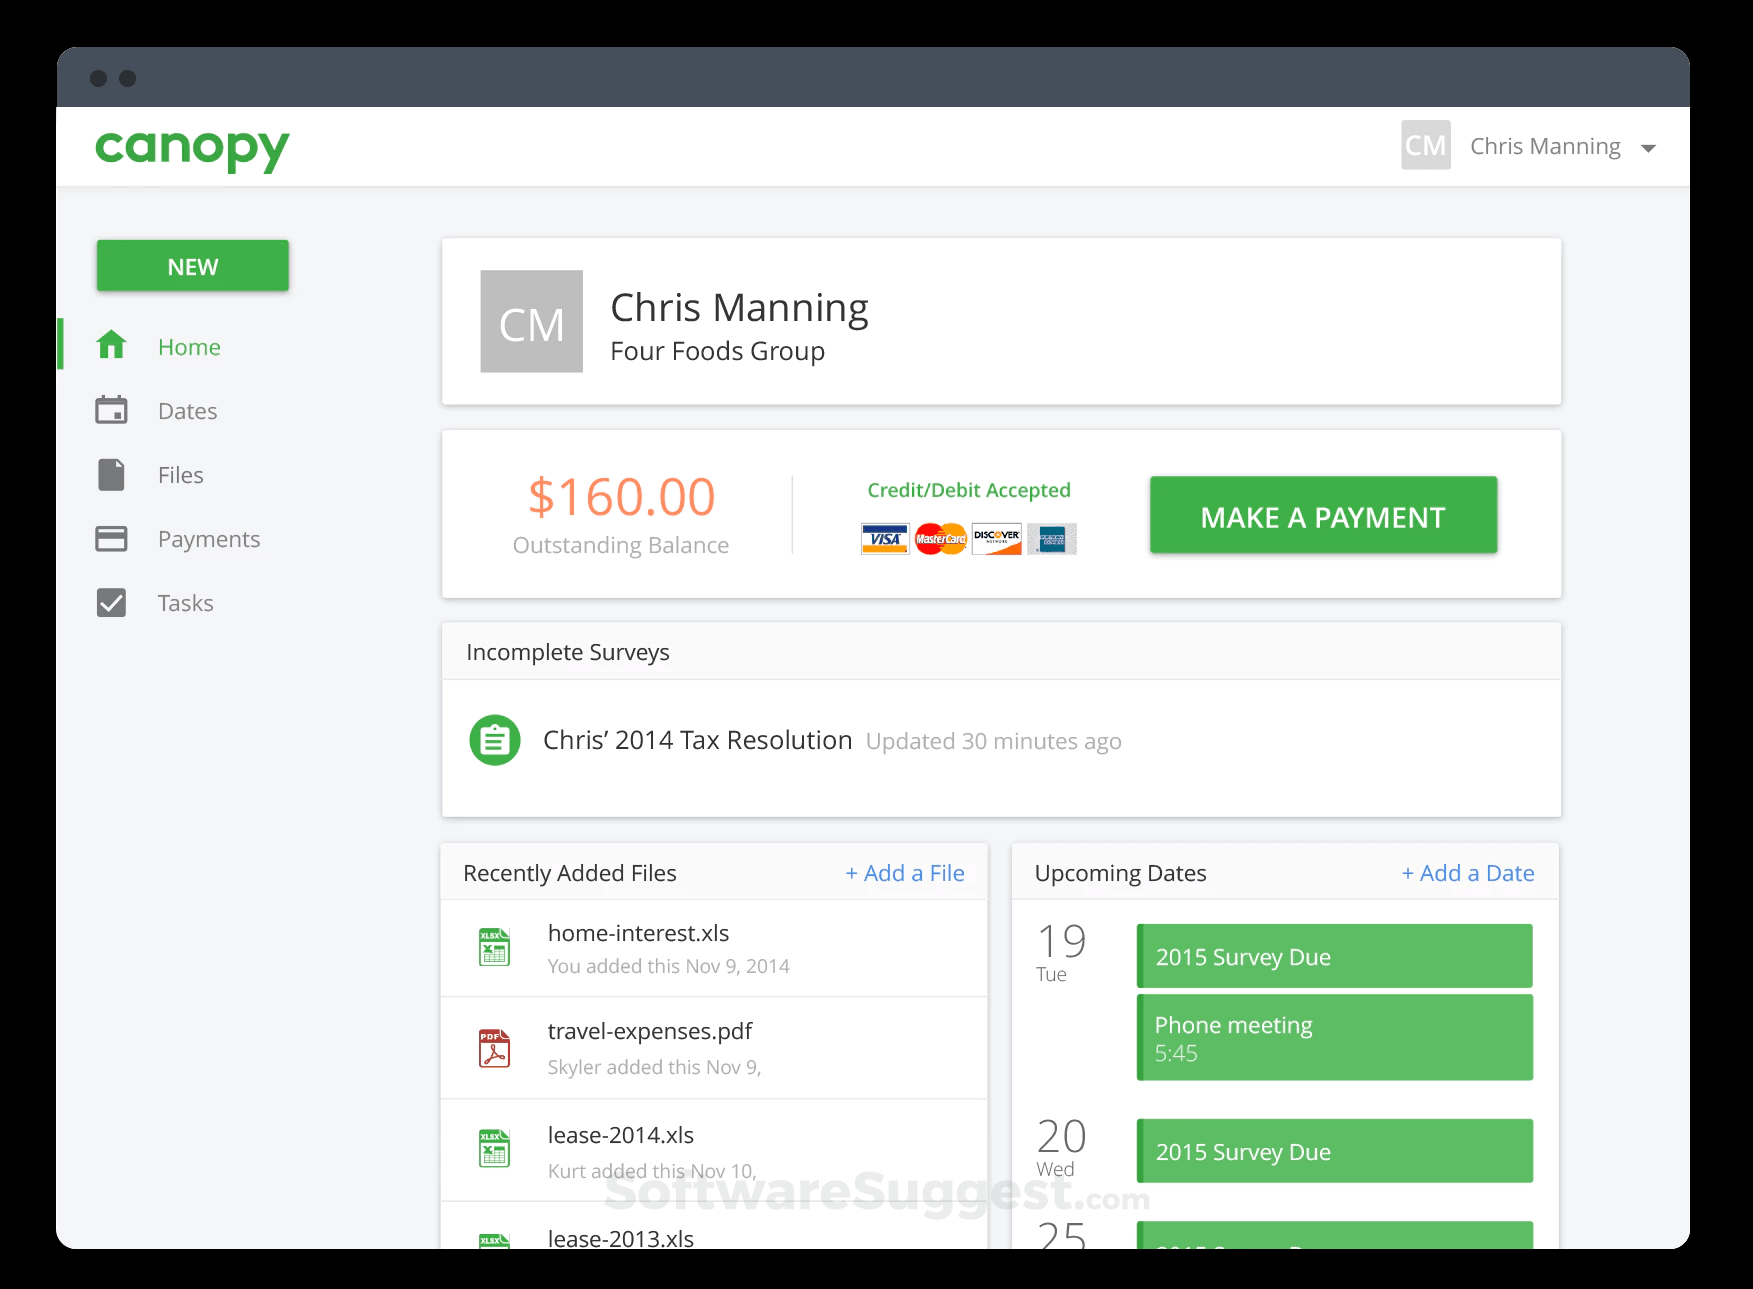This screenshot has width=1753, height=1289.
Task: Expand the user menu arrow
Action: pyautogui.click(x=1648, y=148)
